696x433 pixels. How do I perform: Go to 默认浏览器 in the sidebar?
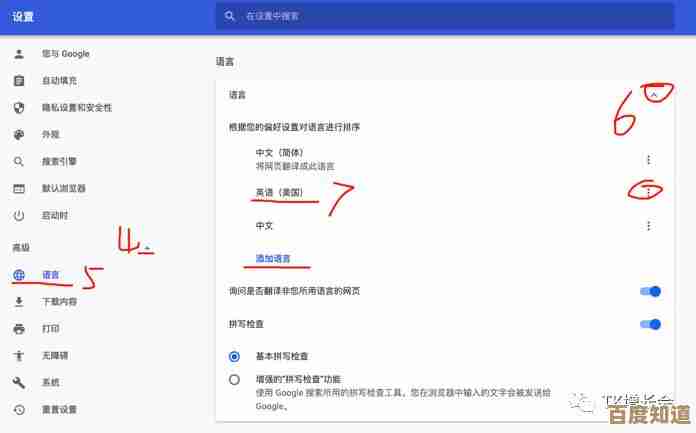click(63, 188)
